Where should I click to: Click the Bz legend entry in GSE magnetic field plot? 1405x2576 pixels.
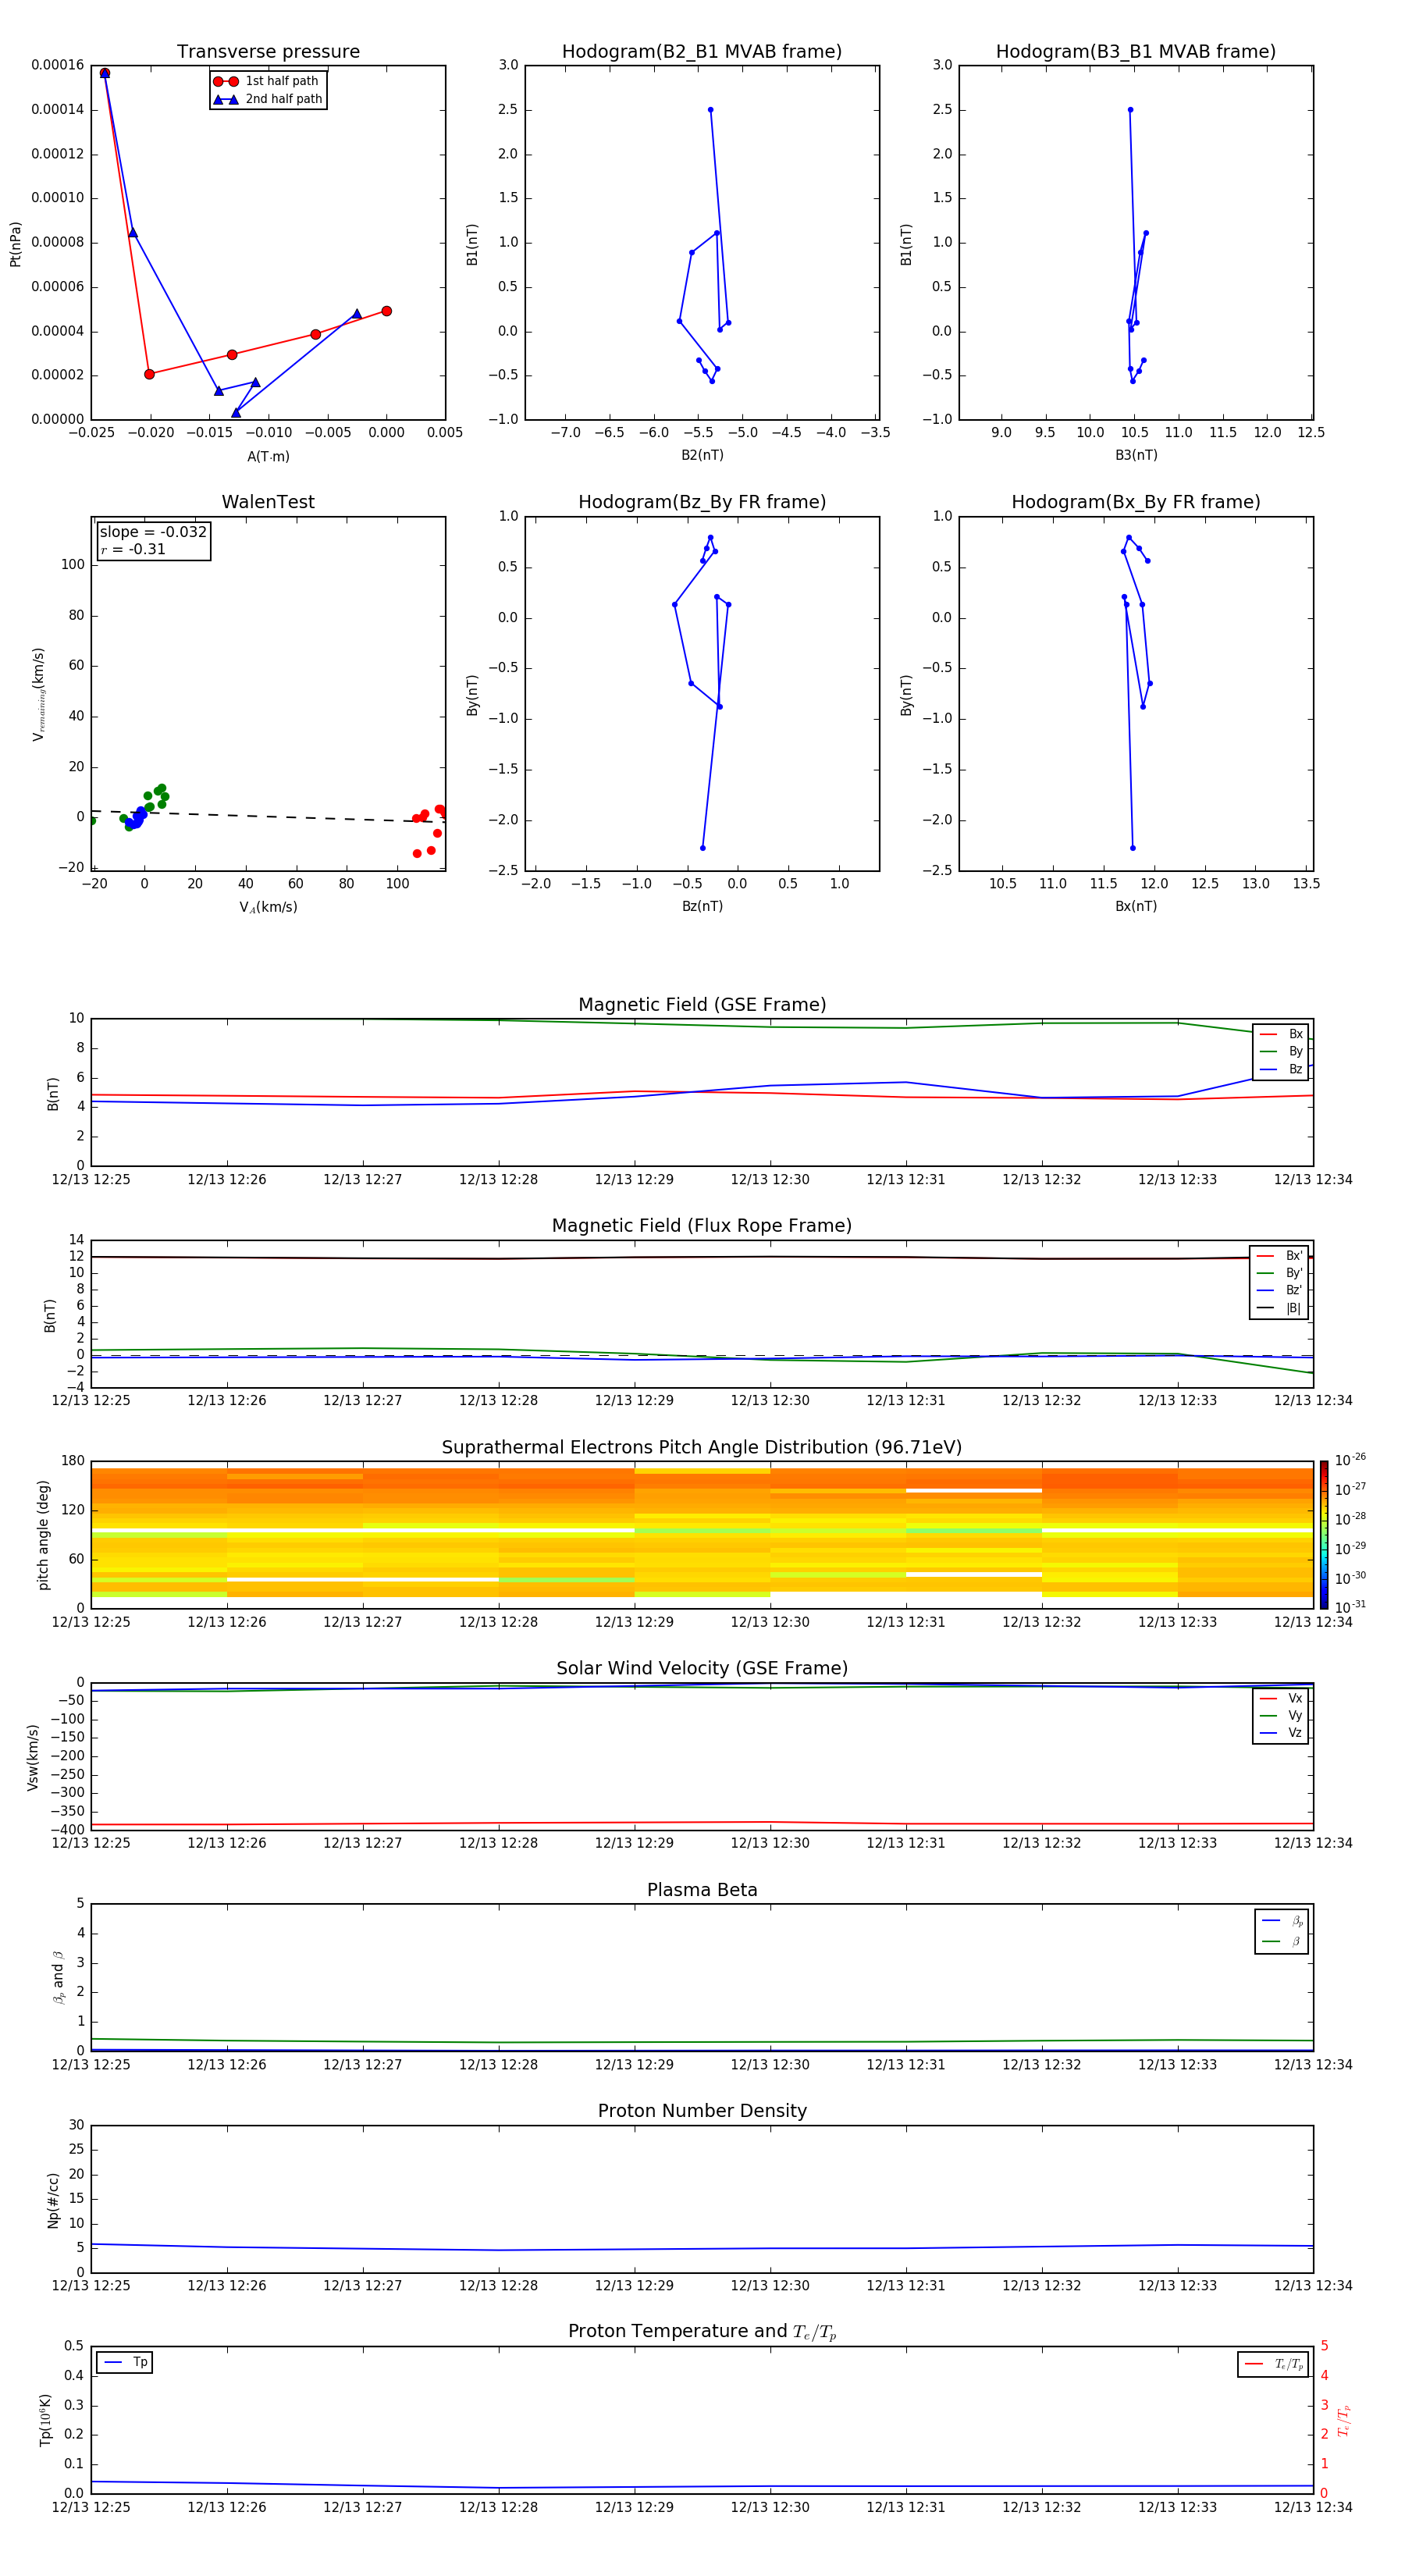point(1281,1069)
